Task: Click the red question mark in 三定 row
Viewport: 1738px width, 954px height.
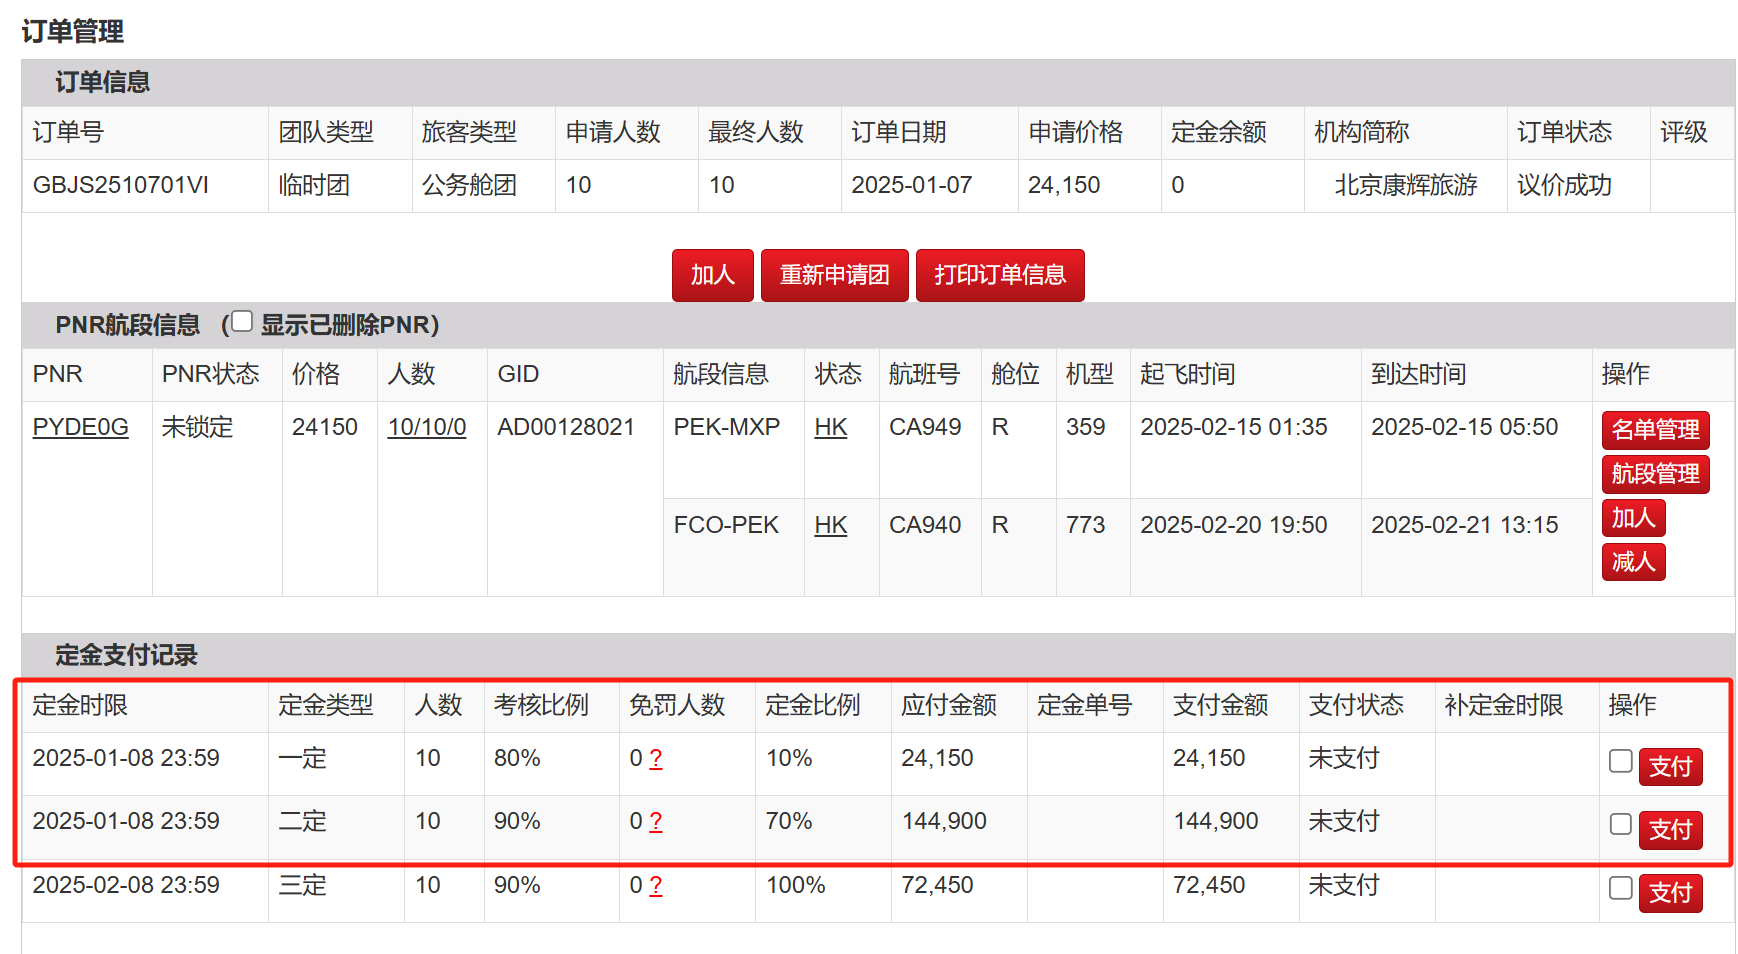Action: tap(656, 886)
